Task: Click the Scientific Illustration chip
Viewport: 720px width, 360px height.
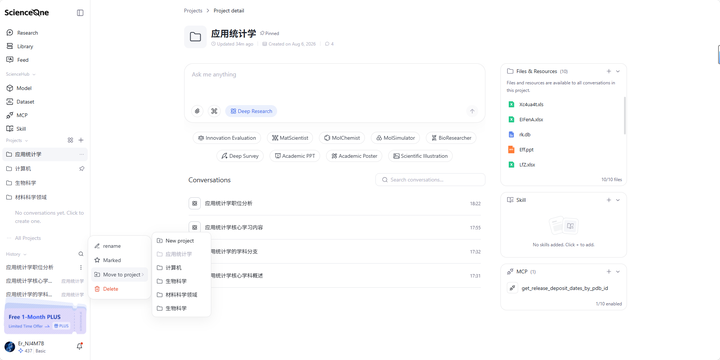Action: coord(420,156)
